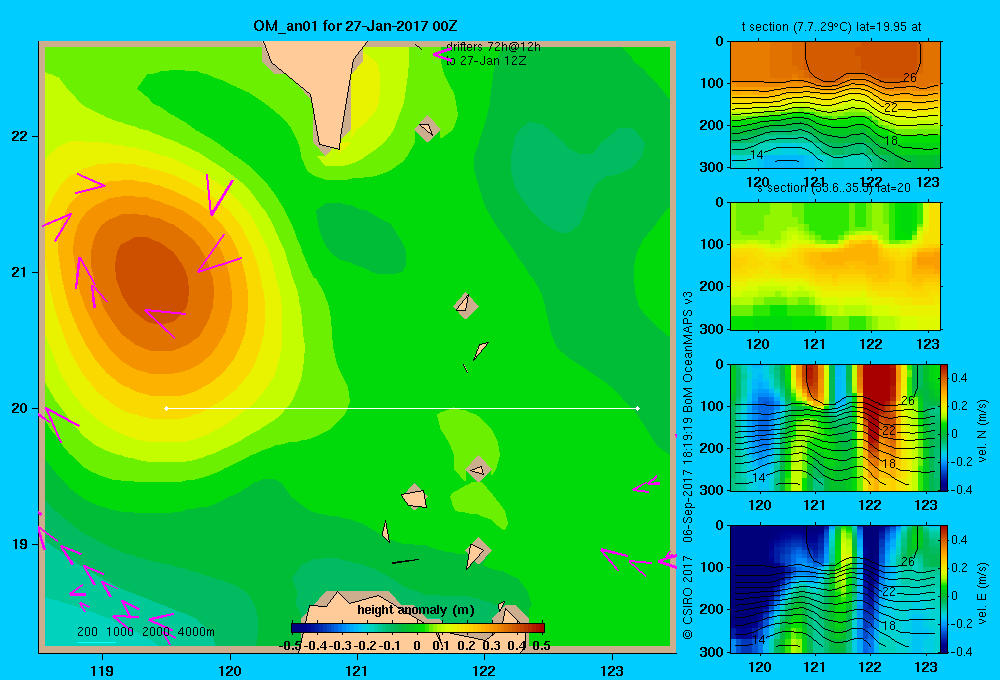1000x680 pixels.
Task: Open the salinity section panel
Action: [835, 266]
